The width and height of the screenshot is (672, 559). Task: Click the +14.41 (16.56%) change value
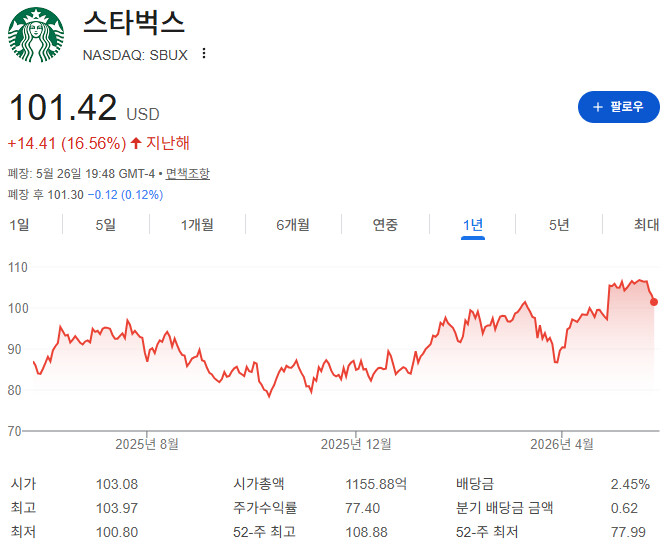click(x=67, y=144)
